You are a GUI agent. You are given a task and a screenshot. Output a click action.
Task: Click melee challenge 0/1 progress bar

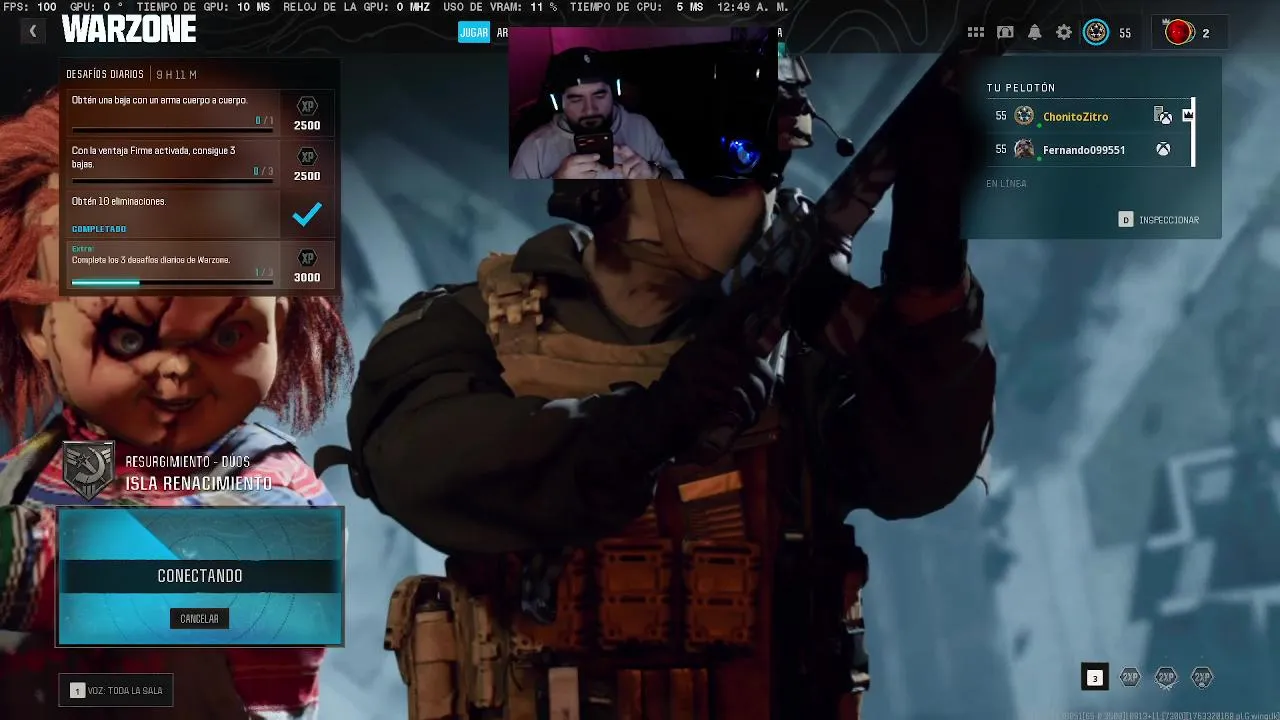[x=172, y=130]
